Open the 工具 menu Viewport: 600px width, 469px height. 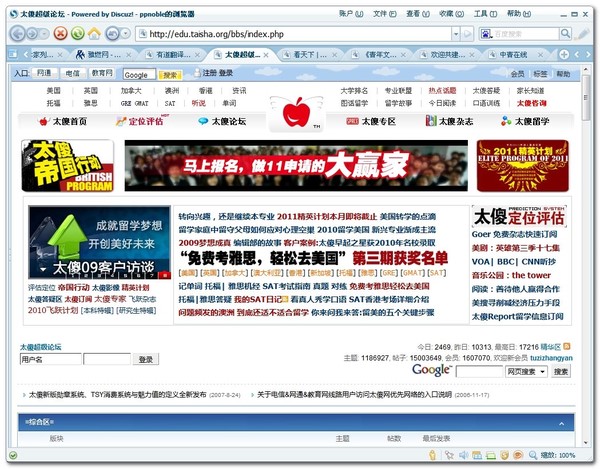[x=485, y=14]
